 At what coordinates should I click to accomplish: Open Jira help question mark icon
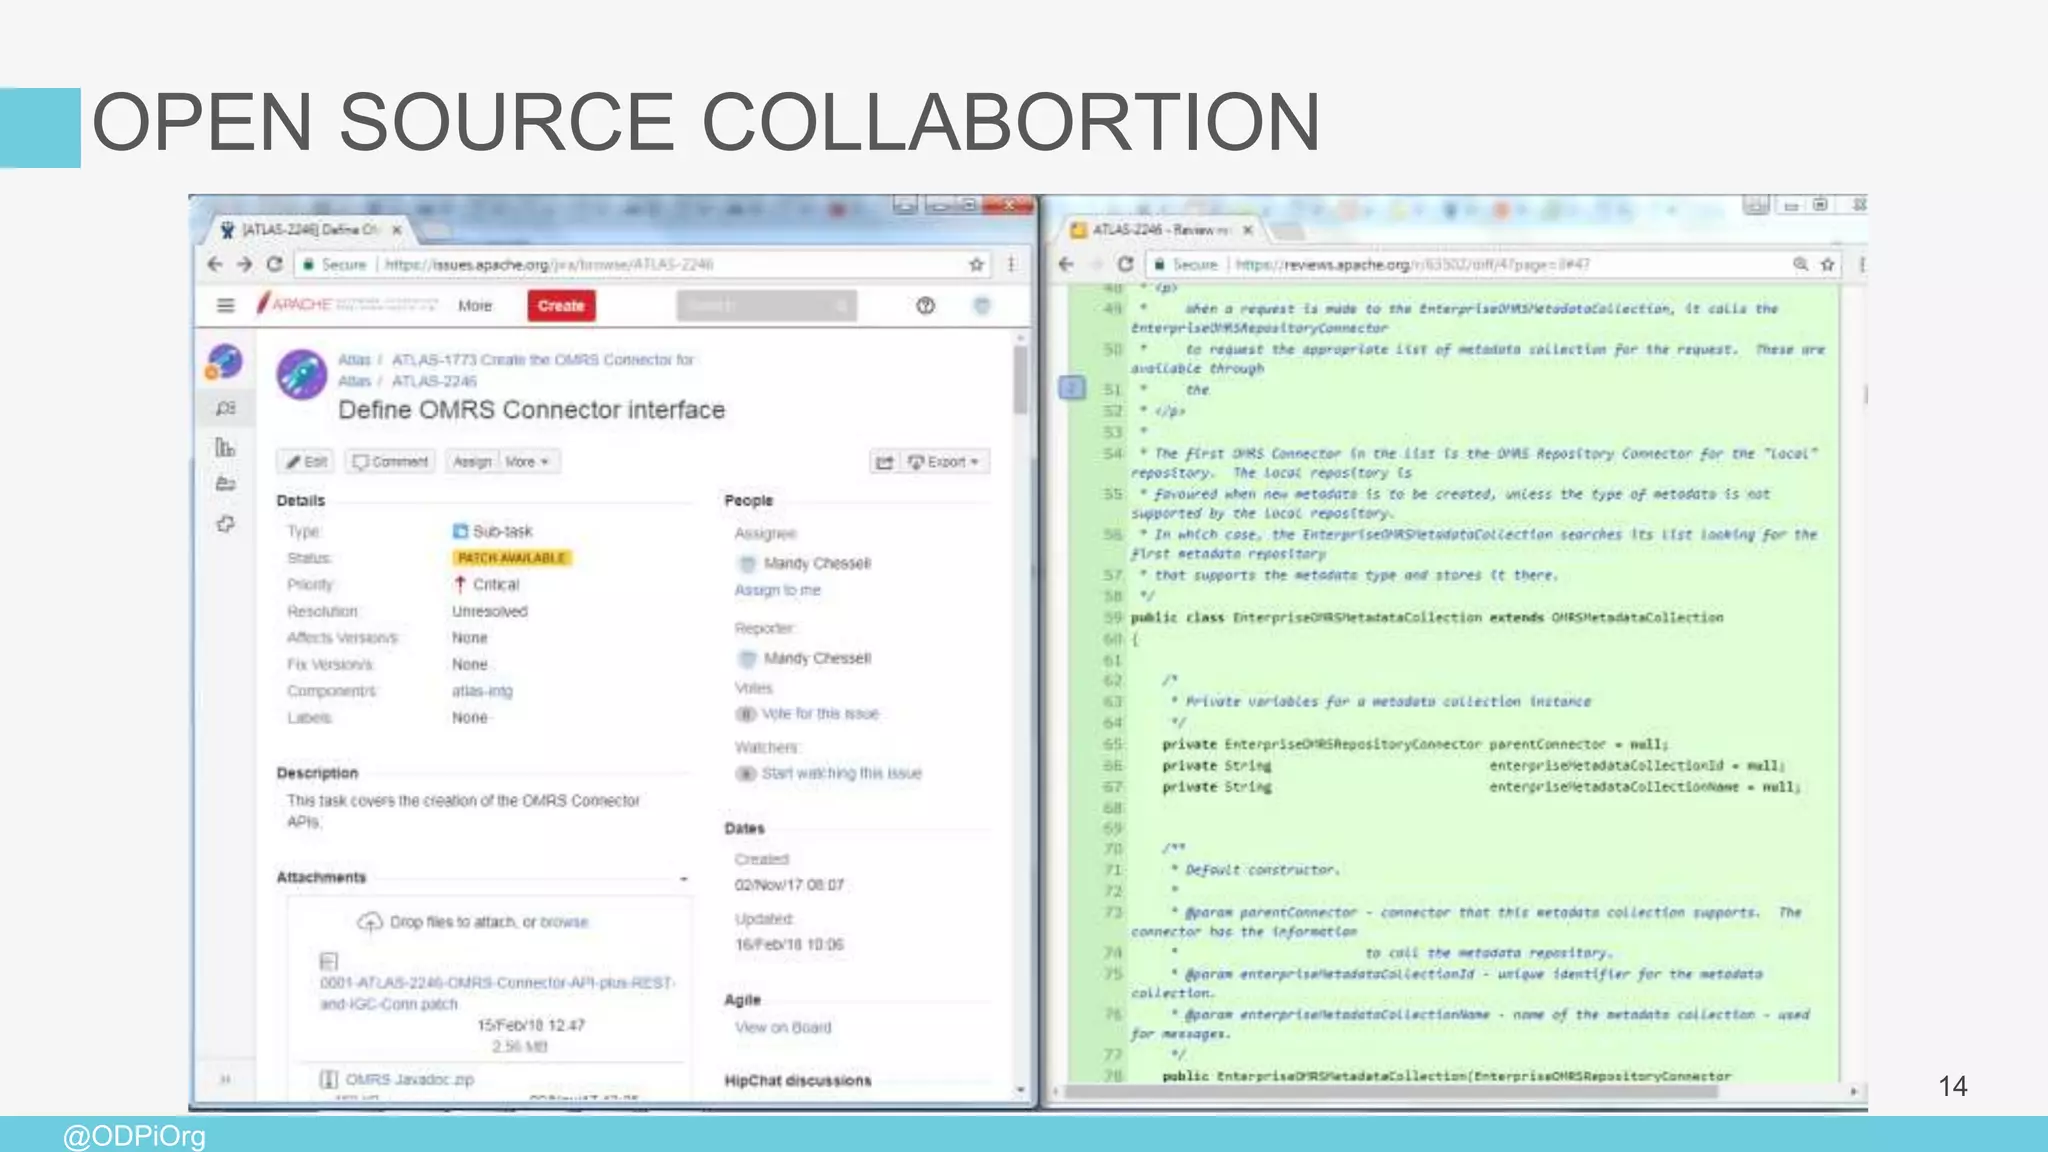coord(925,305)
